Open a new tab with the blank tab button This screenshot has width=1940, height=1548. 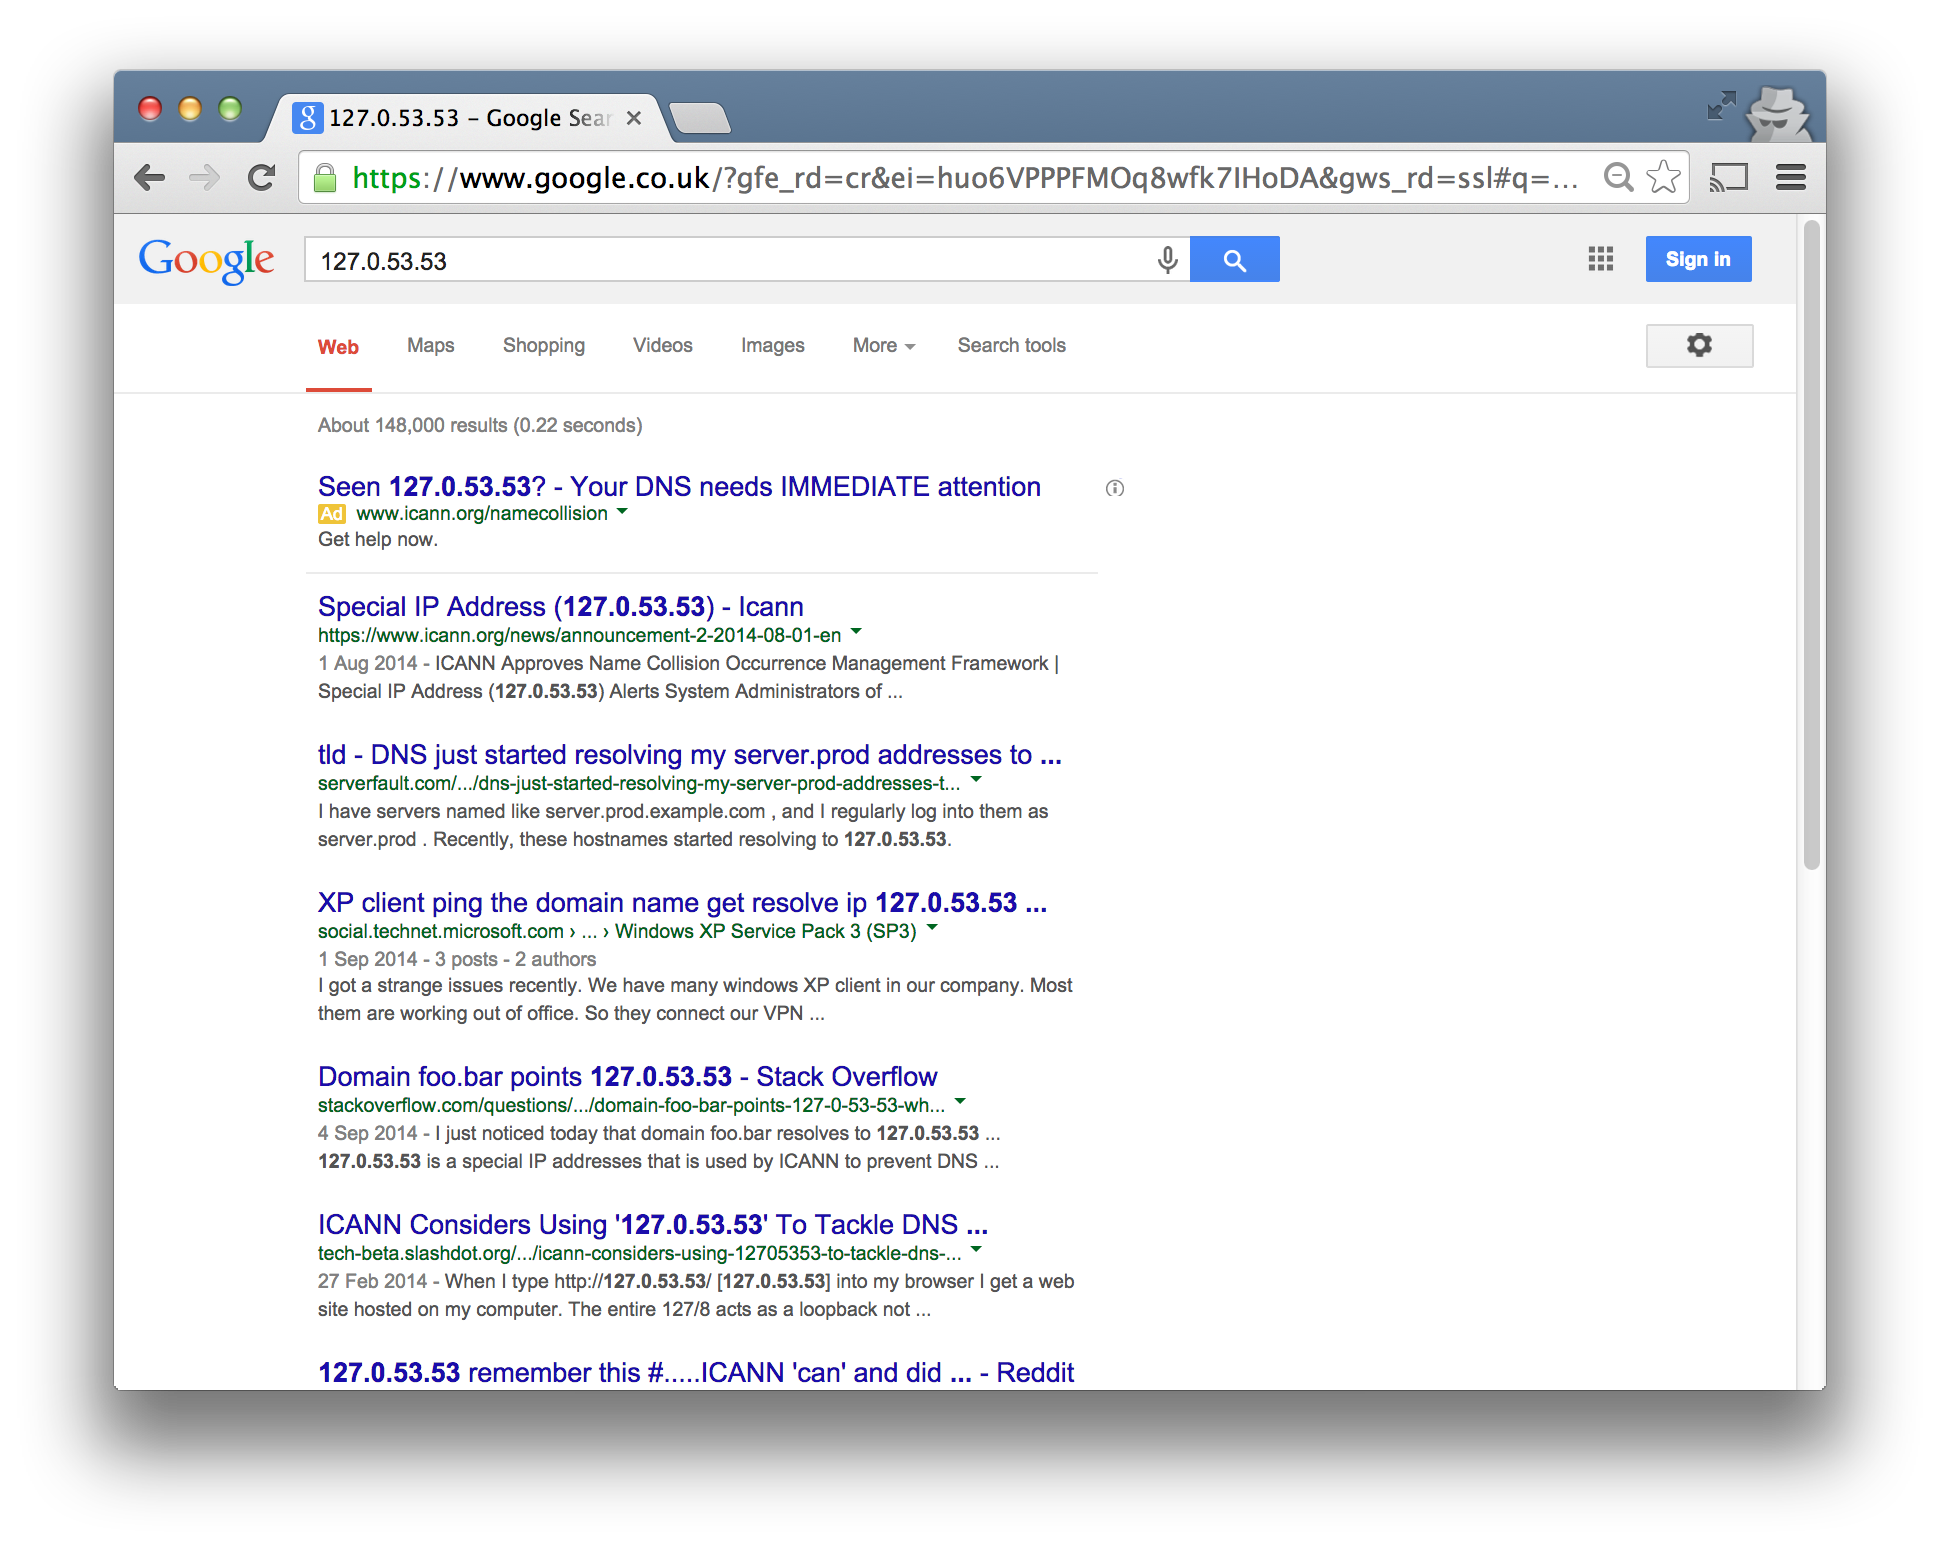point(700,119)
